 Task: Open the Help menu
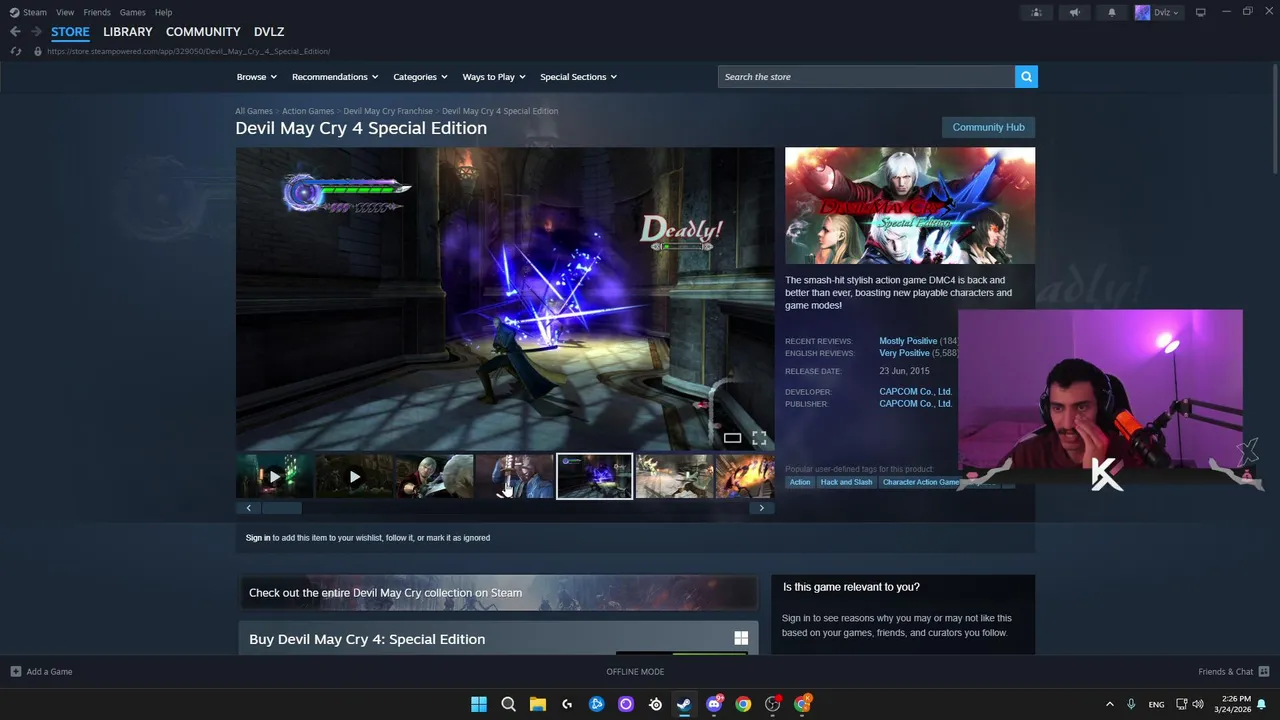(x=163, y=12)
